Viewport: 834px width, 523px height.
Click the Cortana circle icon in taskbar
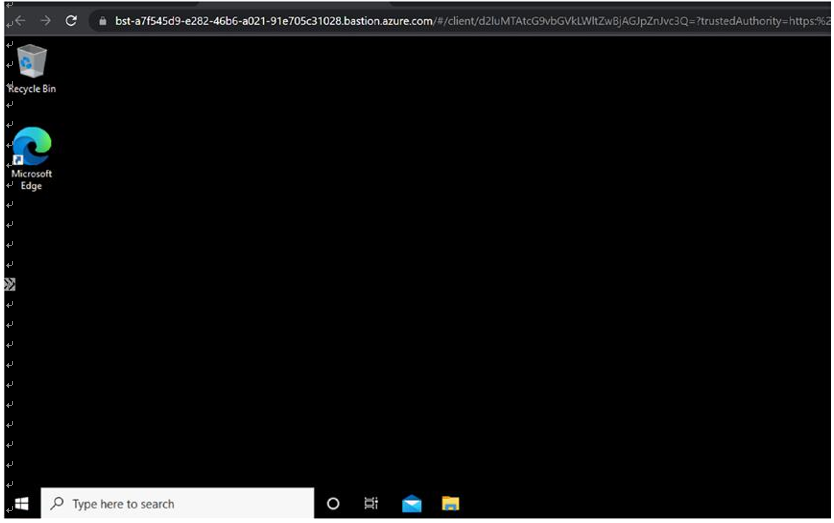point(333,503)
